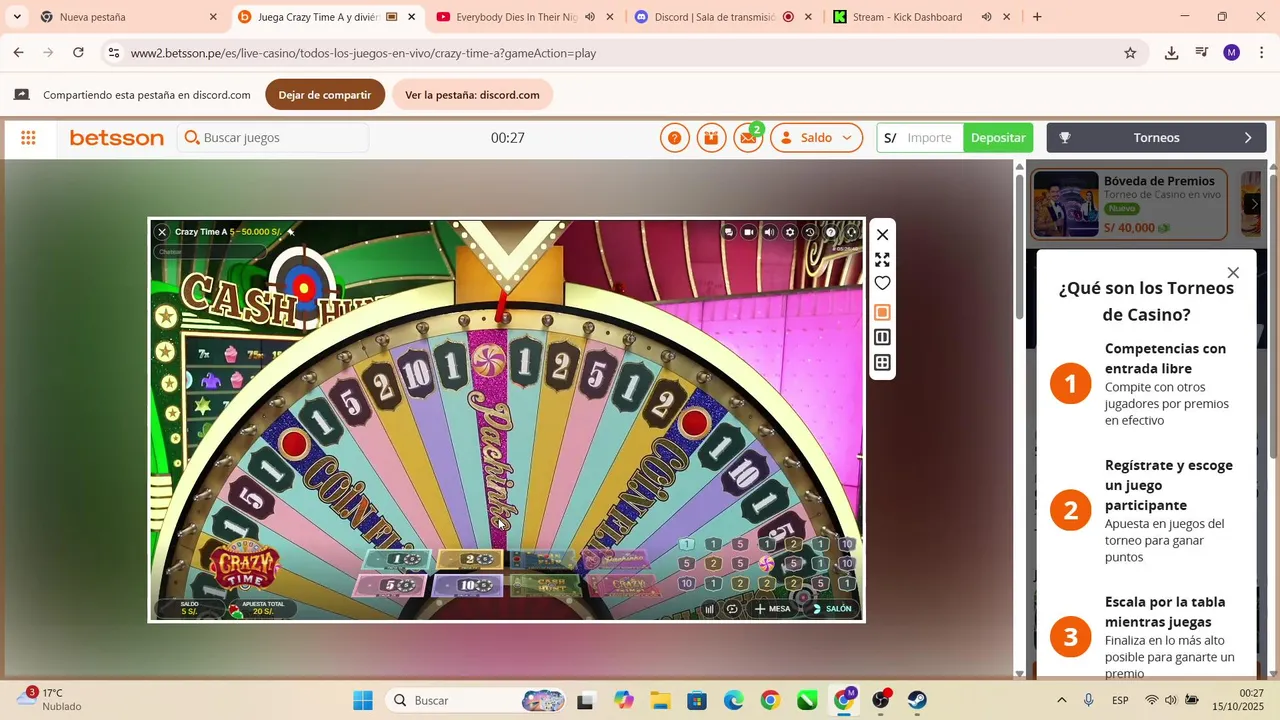Place a bet on the 10 spot
Image resolution: width=1280 pixels, height=720 pixels.
[468, 585]
